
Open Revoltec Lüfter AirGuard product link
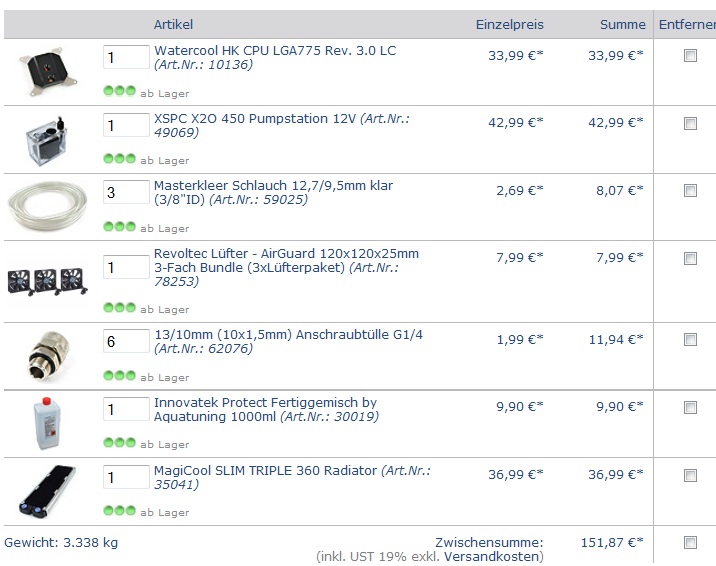tap(286, 267)
